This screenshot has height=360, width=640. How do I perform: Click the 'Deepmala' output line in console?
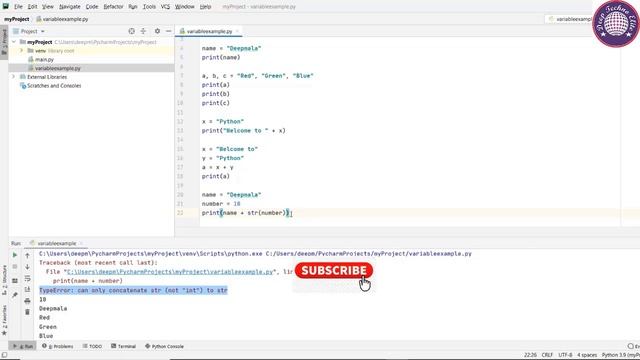coord(53,309)
